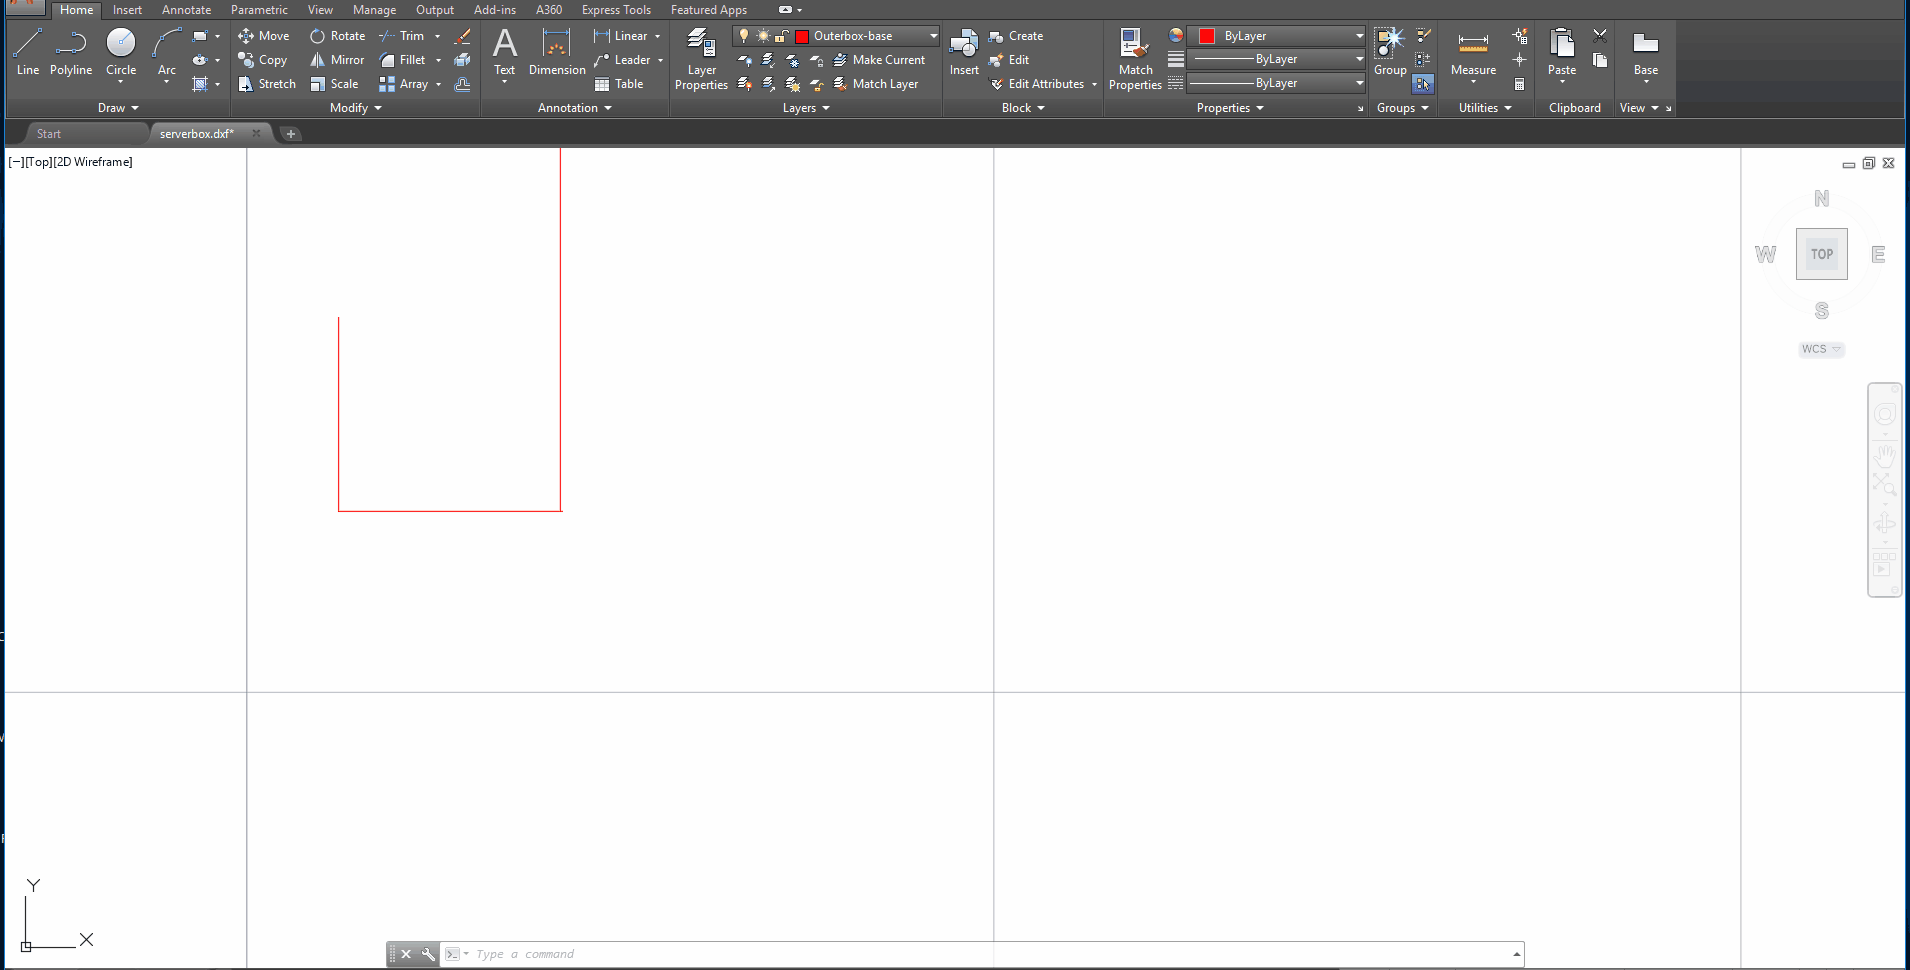Click Edit block button
Image resolution: width=1910 pixels, height=970 pixels.
click(1008, 60)
